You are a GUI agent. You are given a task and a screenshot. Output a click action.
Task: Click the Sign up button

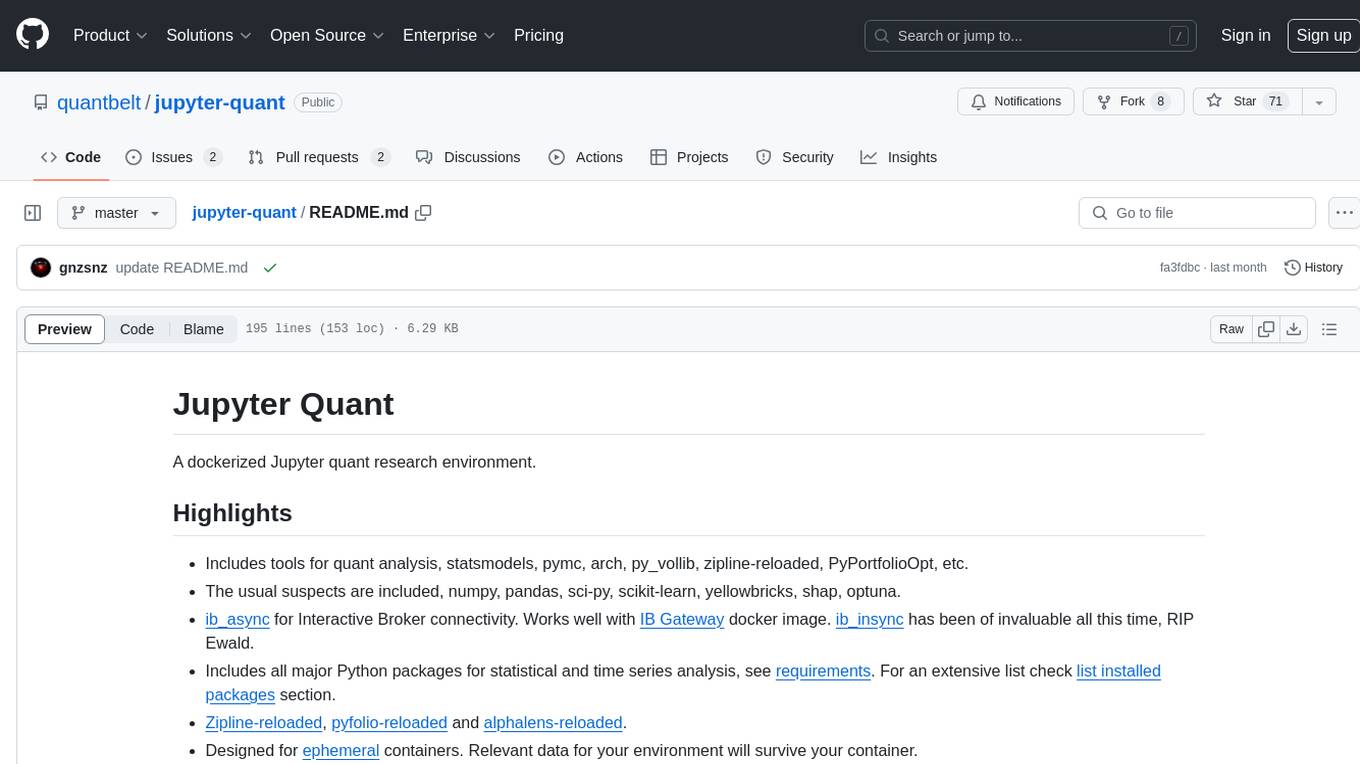point(1323,35)
